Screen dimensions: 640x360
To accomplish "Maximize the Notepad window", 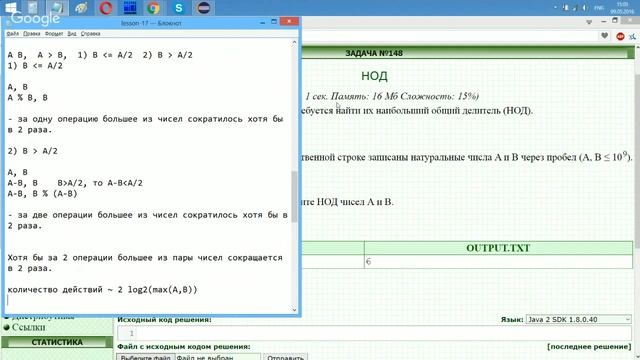I will [x=274, y=22].
